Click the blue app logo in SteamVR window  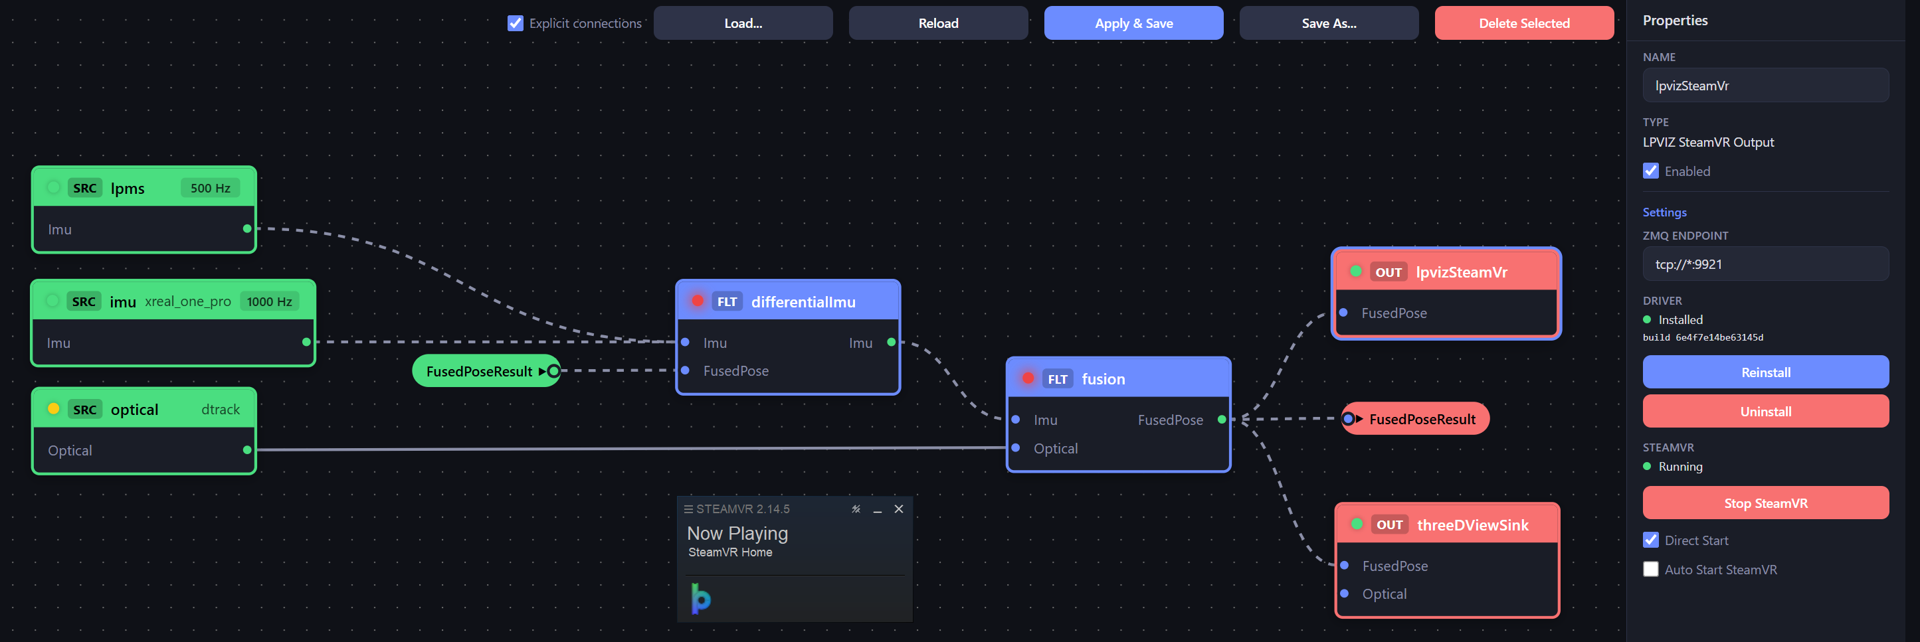[x=701, y=598]
